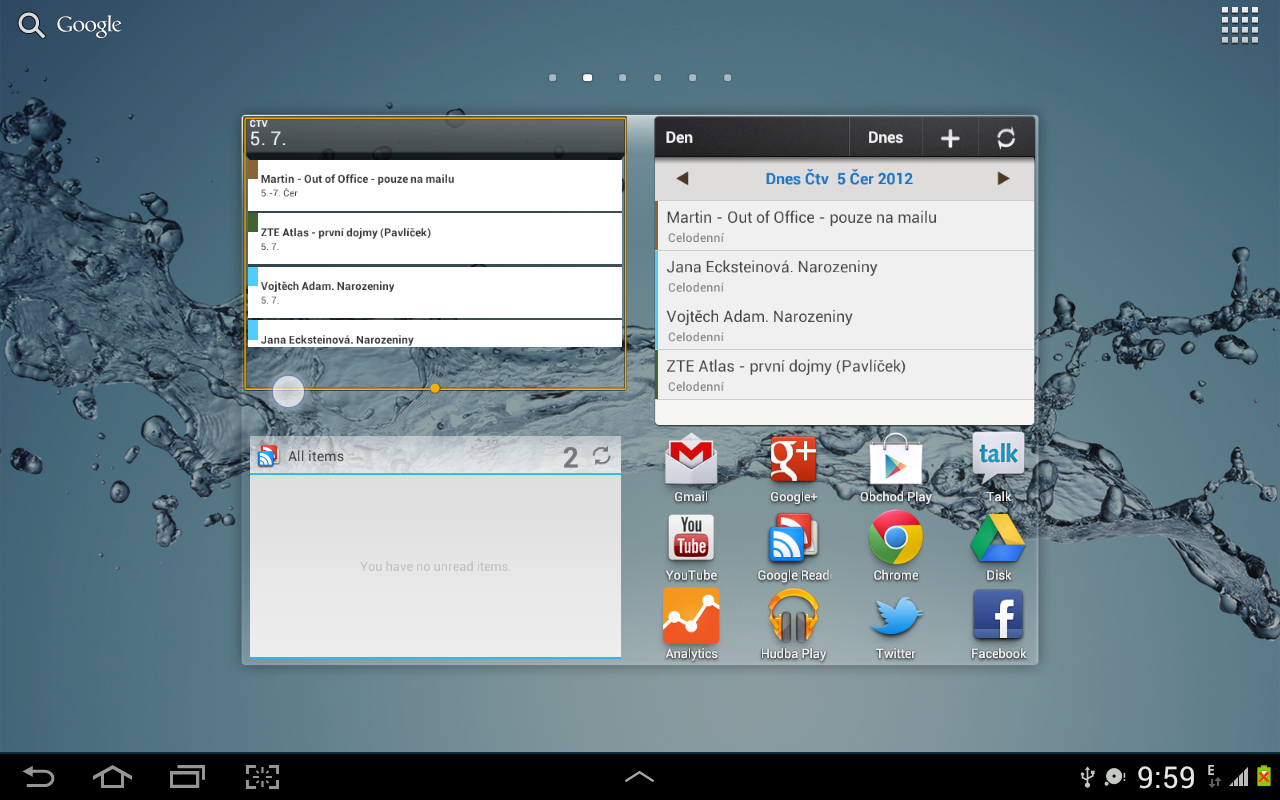Open Gmail

(x=691, y=460)
